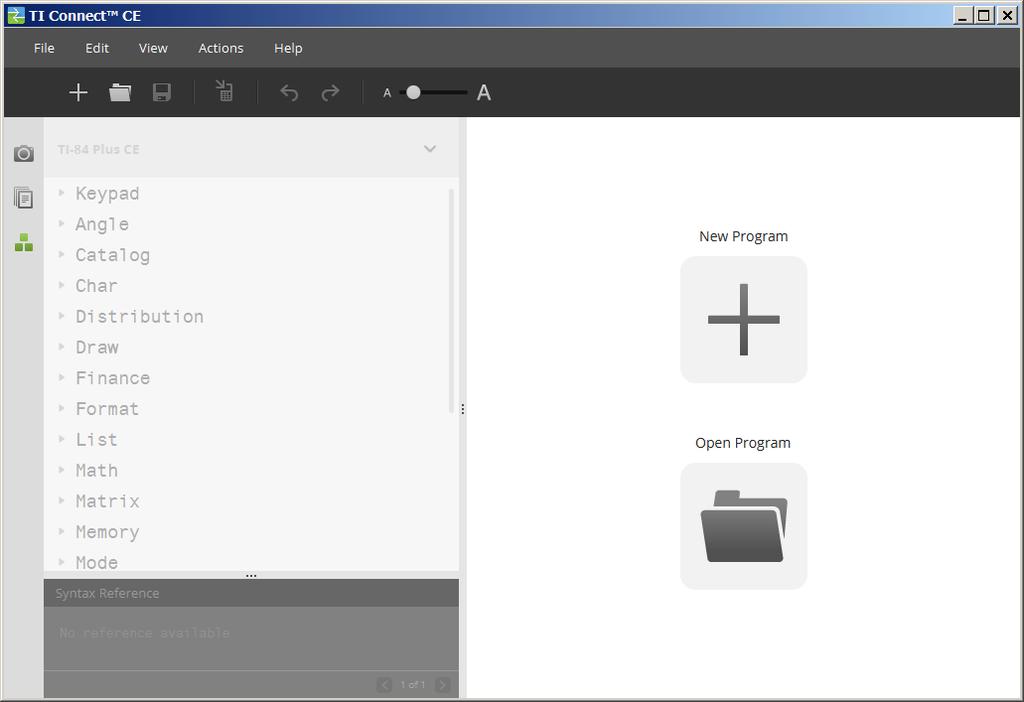Click the 'No reference available' text
Viewport: 1024px width, 702px height.
144,633
